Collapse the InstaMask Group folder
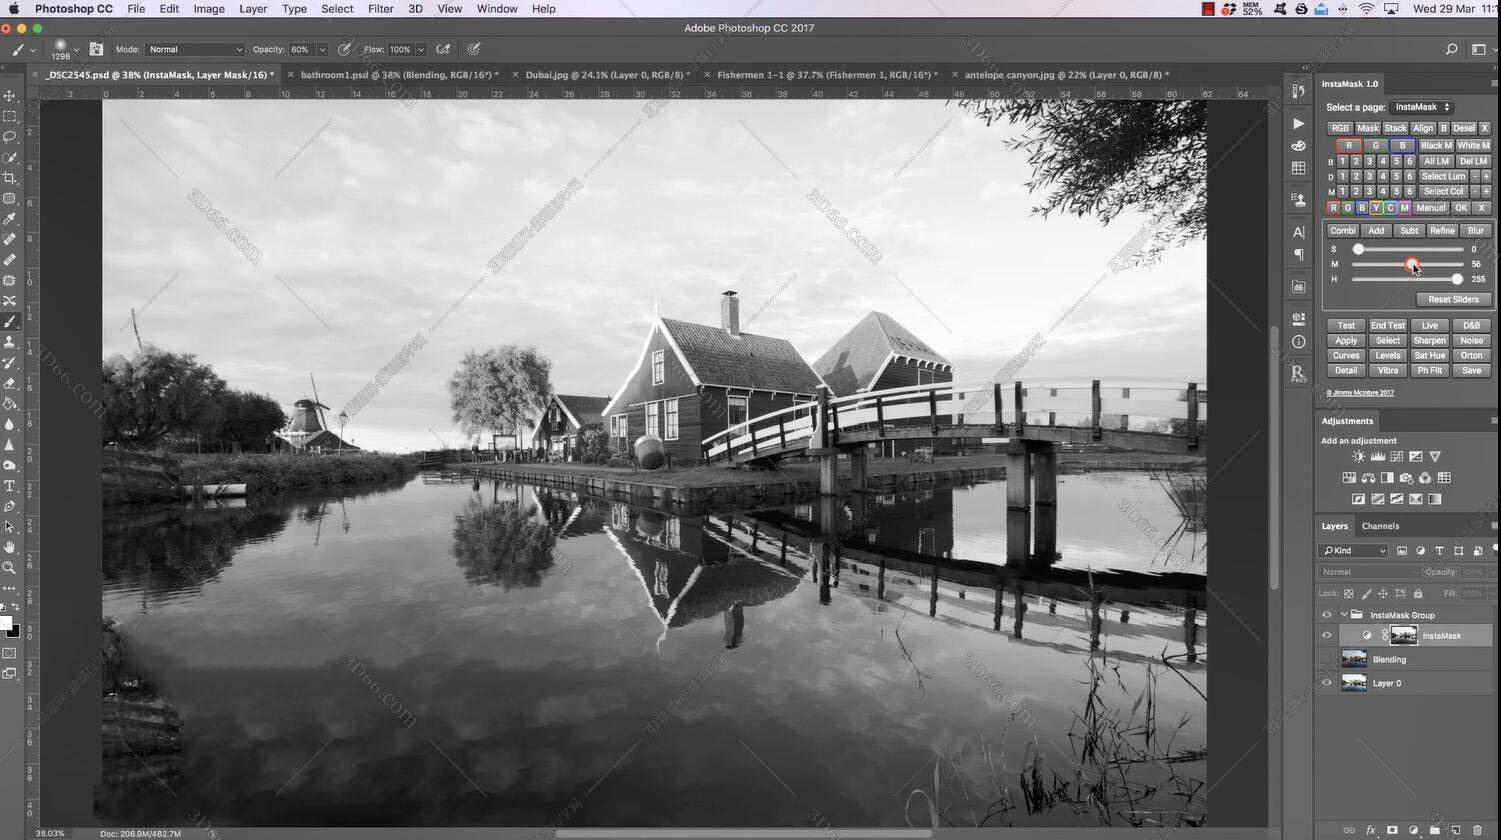1501x840 pixels. pos(1344,615)
